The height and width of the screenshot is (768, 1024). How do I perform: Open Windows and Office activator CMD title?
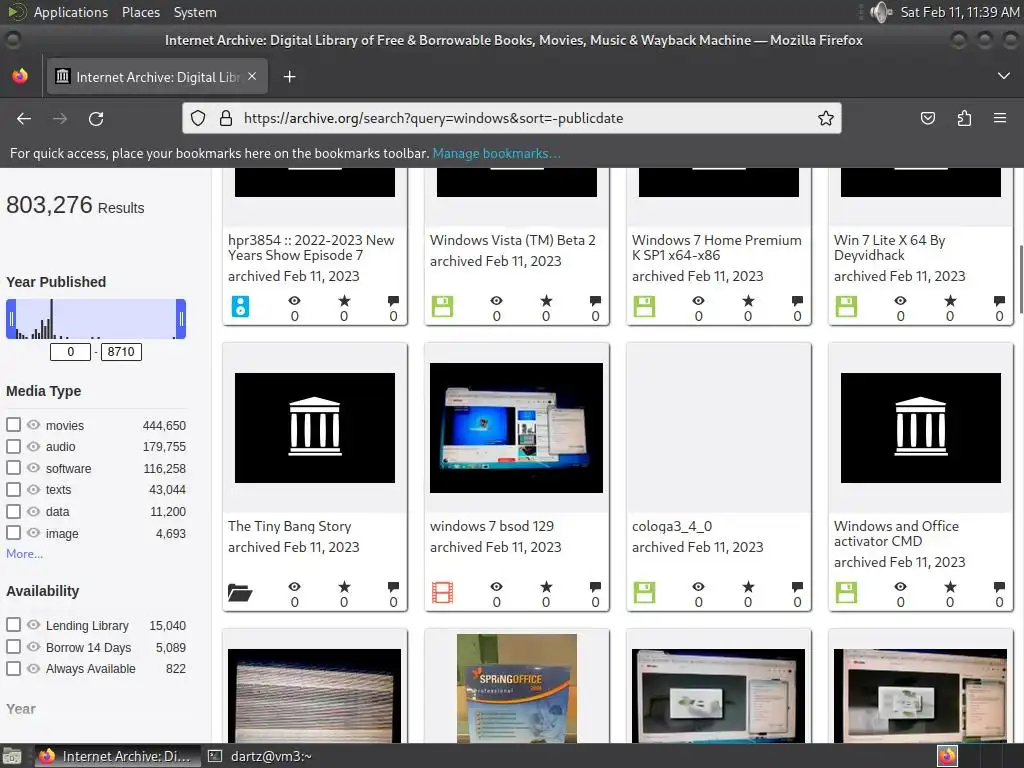[x=896, y=534]
